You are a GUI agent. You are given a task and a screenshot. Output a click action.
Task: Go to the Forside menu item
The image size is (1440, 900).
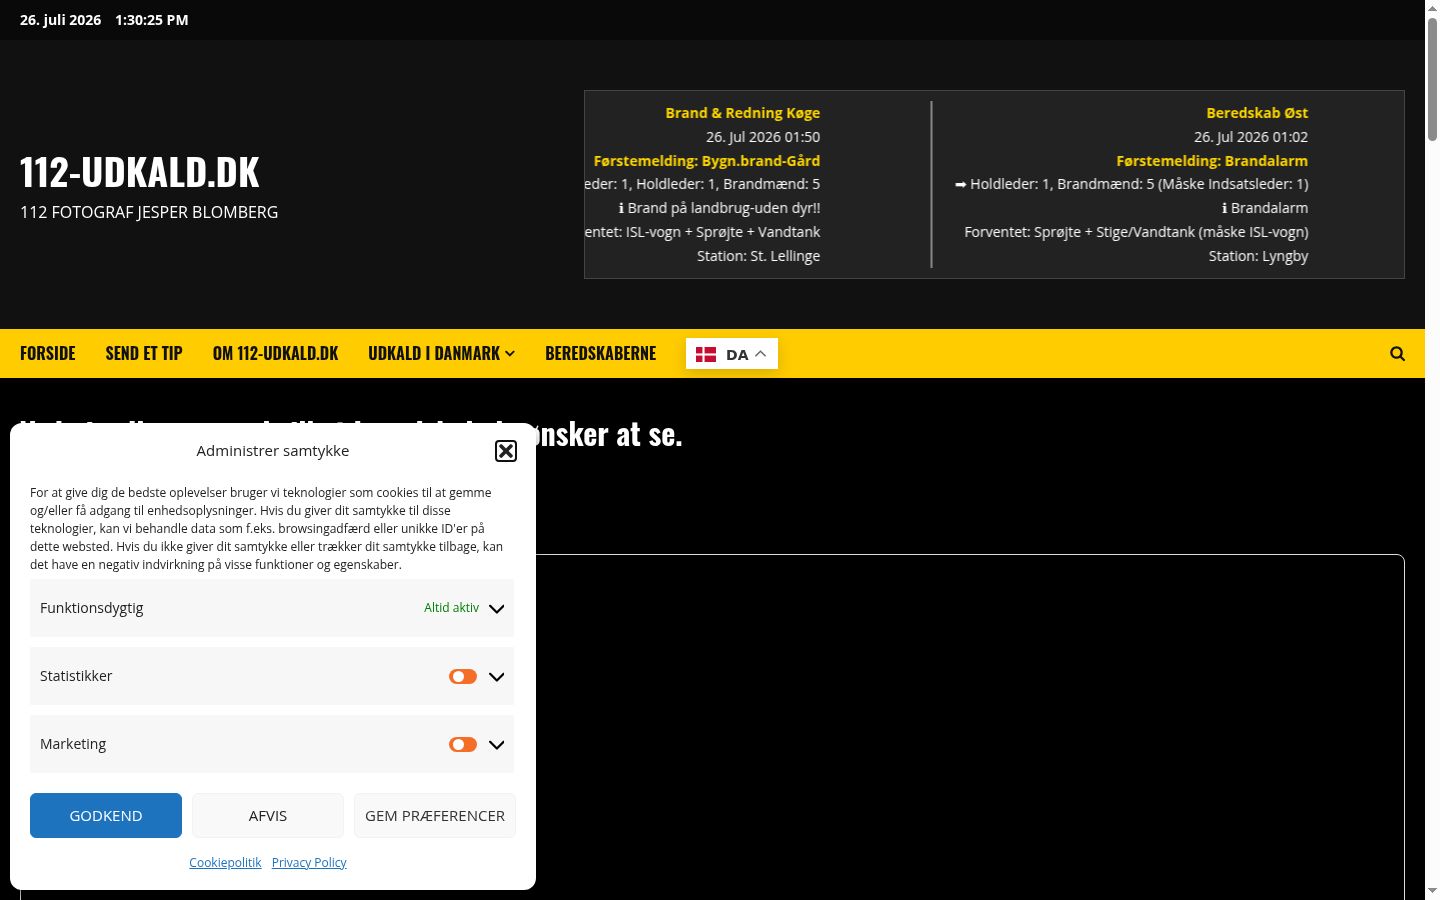pyautogui.click(x=48, y=354)
